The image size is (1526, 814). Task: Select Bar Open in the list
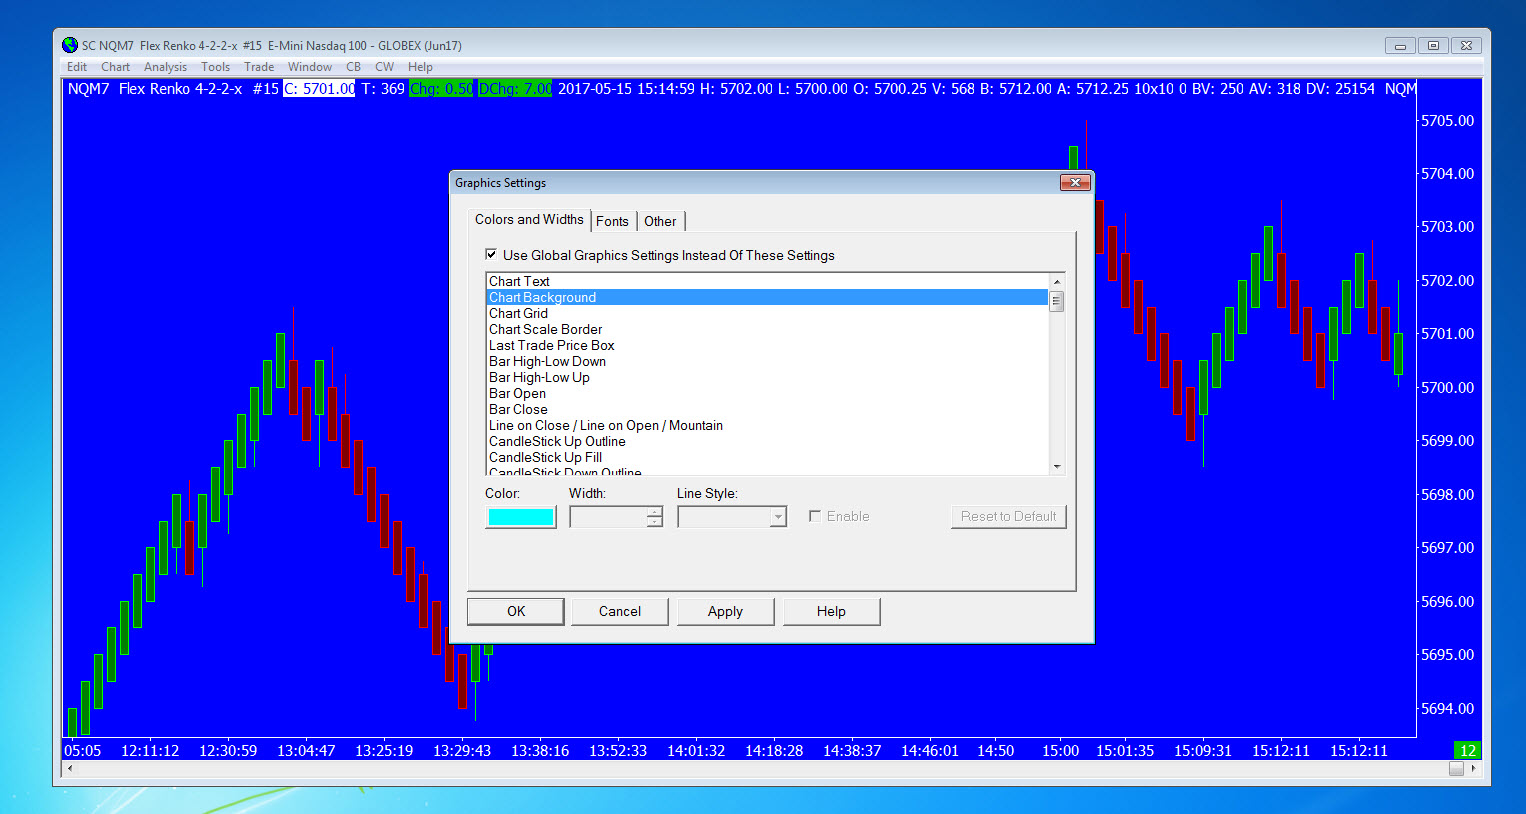pos(767,393)
